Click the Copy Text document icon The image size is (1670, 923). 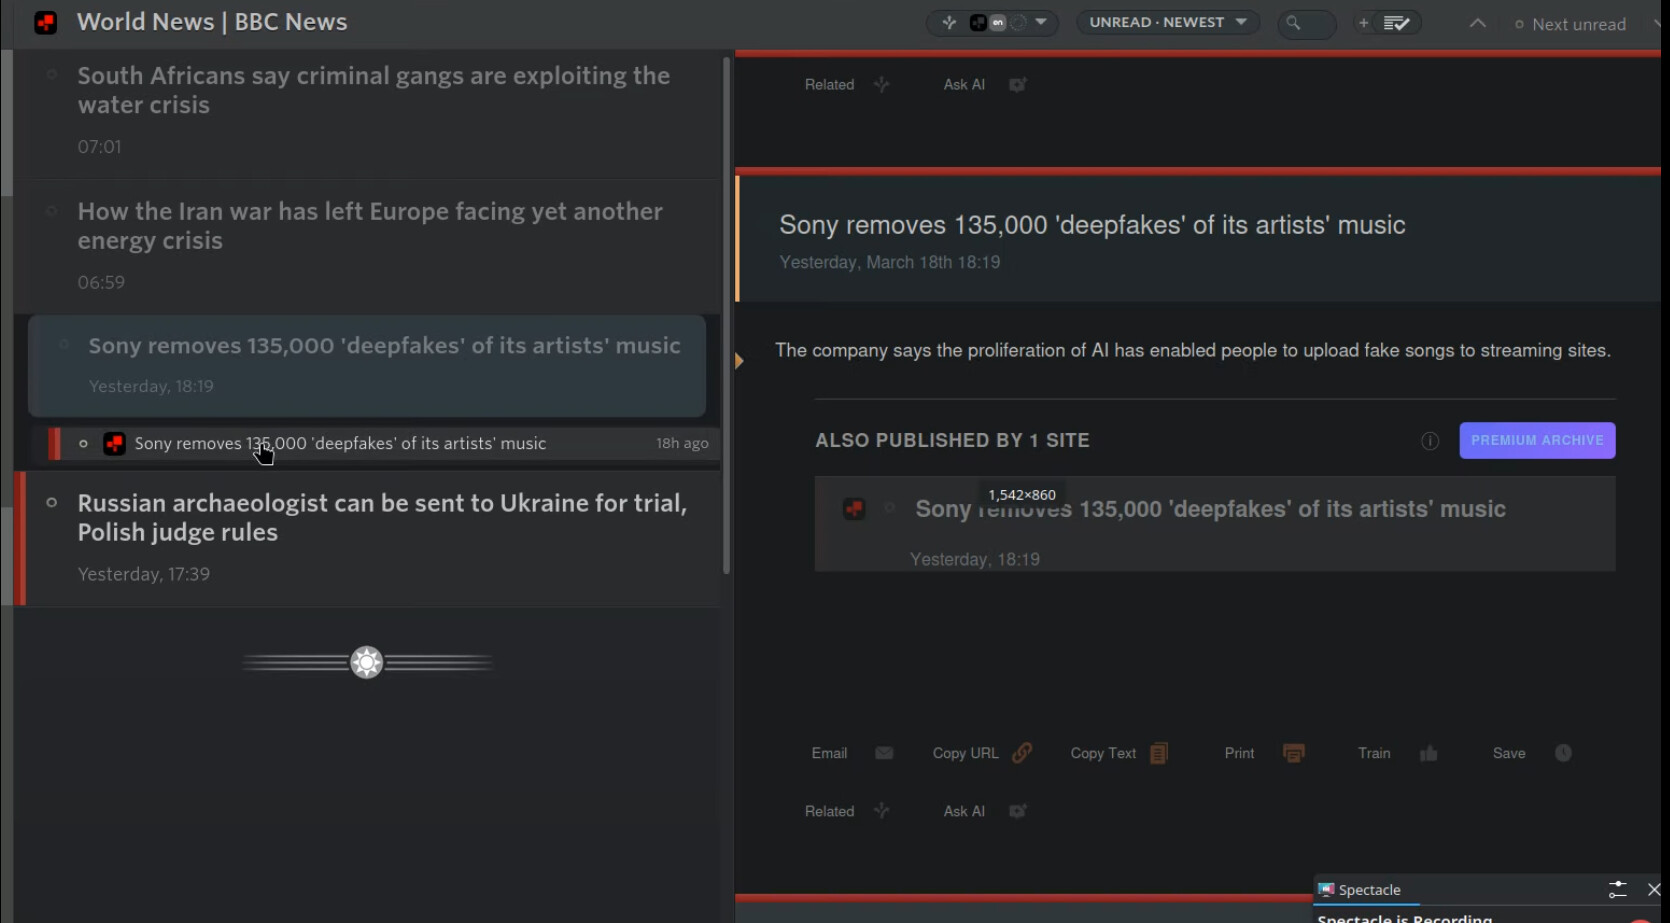1158,753
